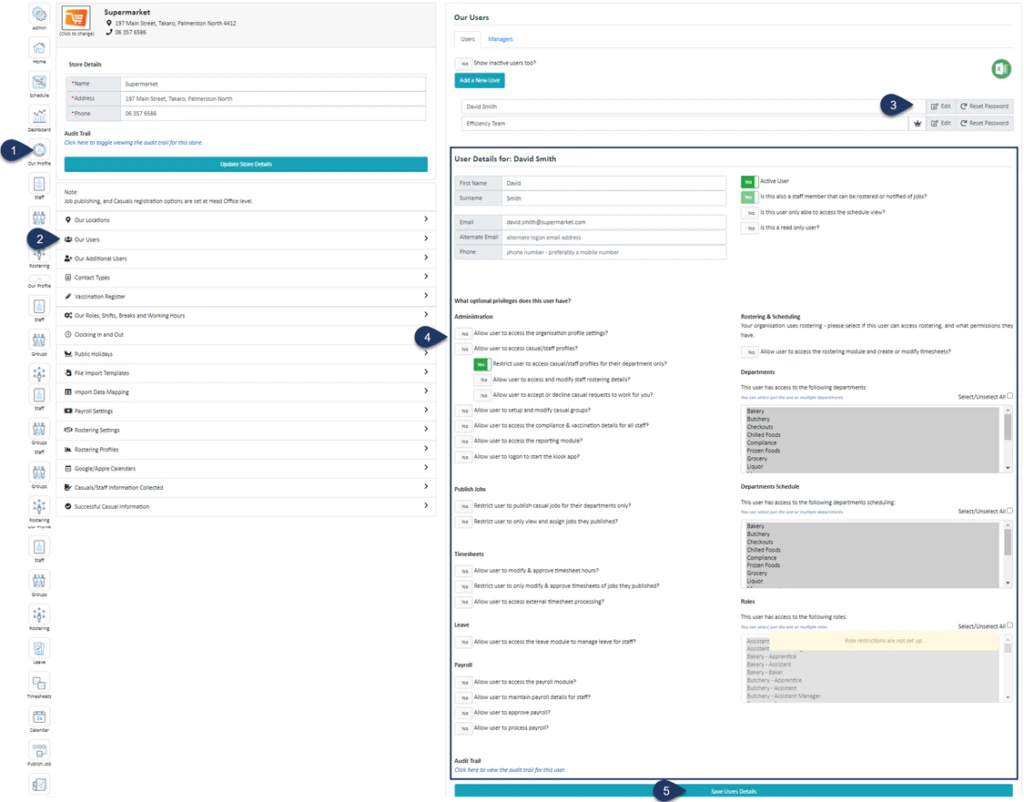Expand Our Roles, Shifts, Breaks and Working Hours
Viewport: 1024px width, 802px height.
(x=246, y=315)
